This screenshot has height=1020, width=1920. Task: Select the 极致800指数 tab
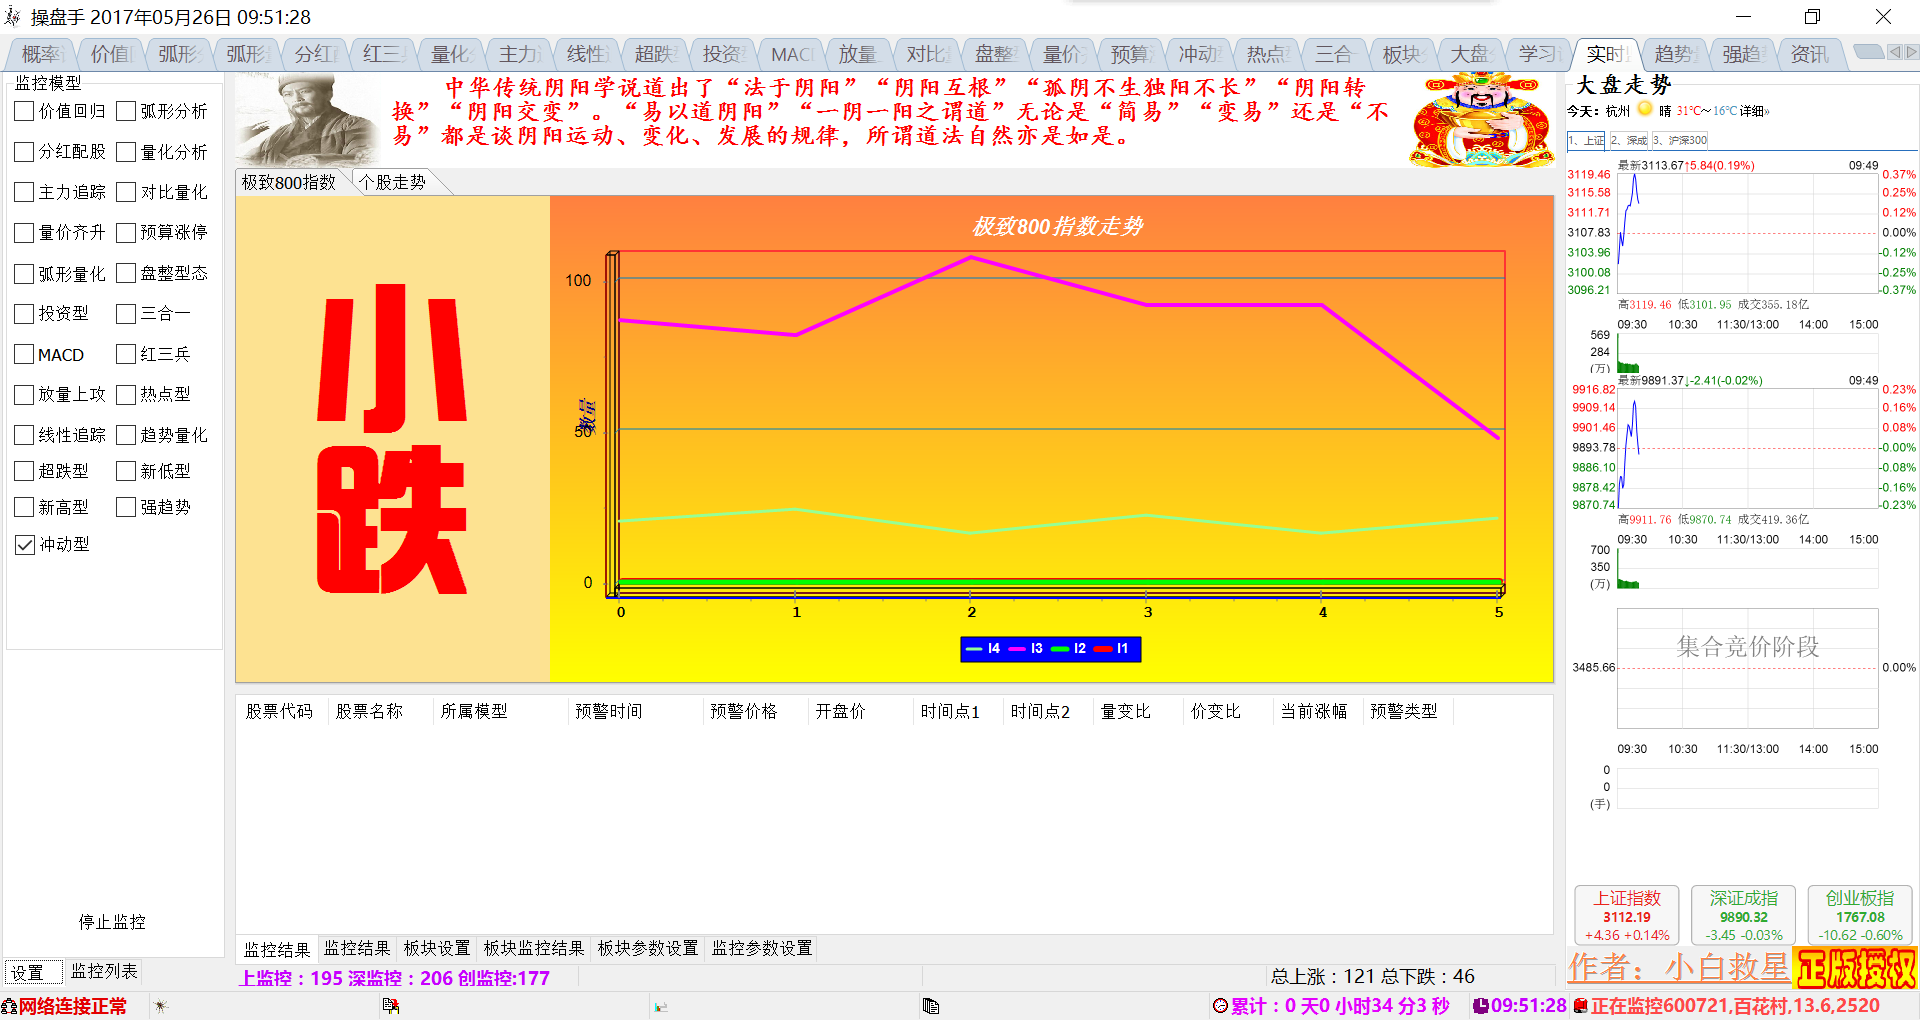pyautogui.click(x=290, y=182)
